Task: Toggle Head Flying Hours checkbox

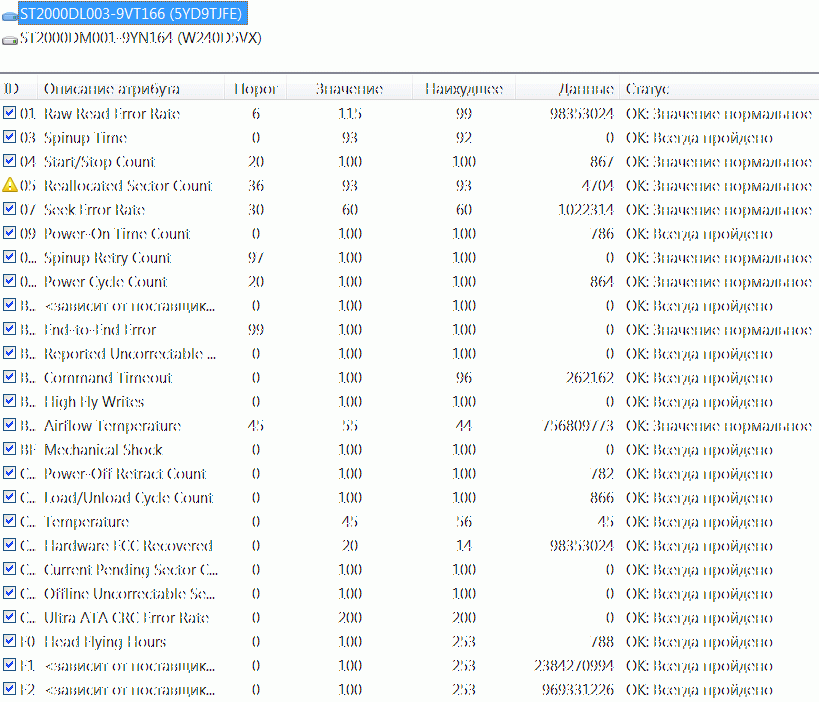Action: (9, 641)
